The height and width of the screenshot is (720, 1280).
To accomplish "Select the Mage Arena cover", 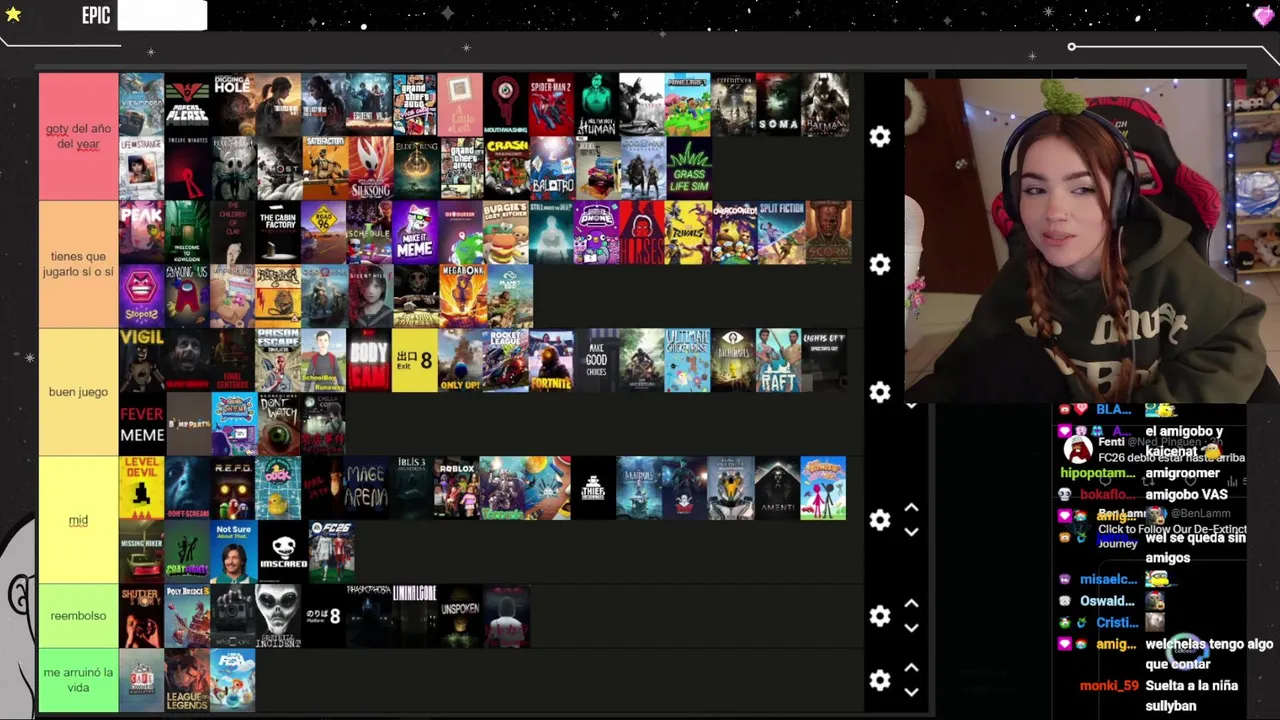I will pyautogui.click(x=365, y=488).
